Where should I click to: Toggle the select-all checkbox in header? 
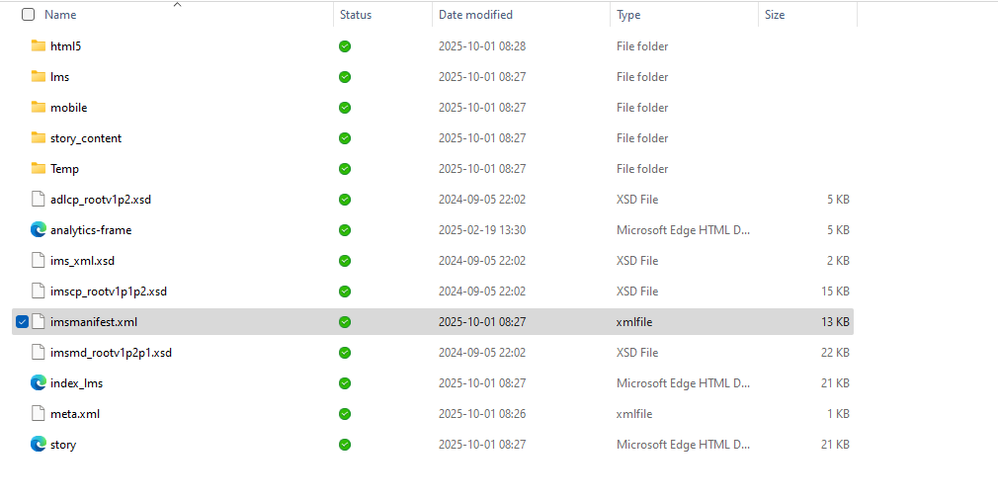28,15
